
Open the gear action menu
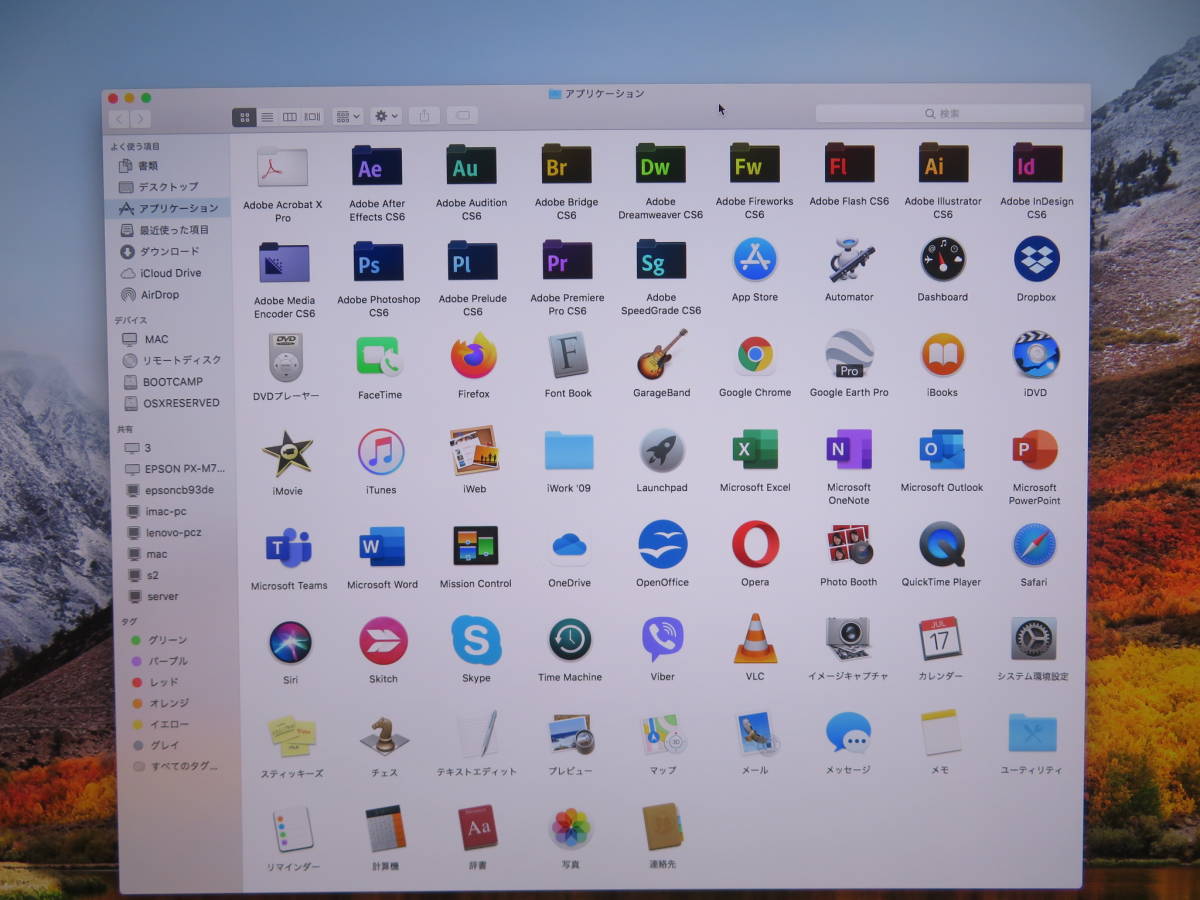click(384, 116)
